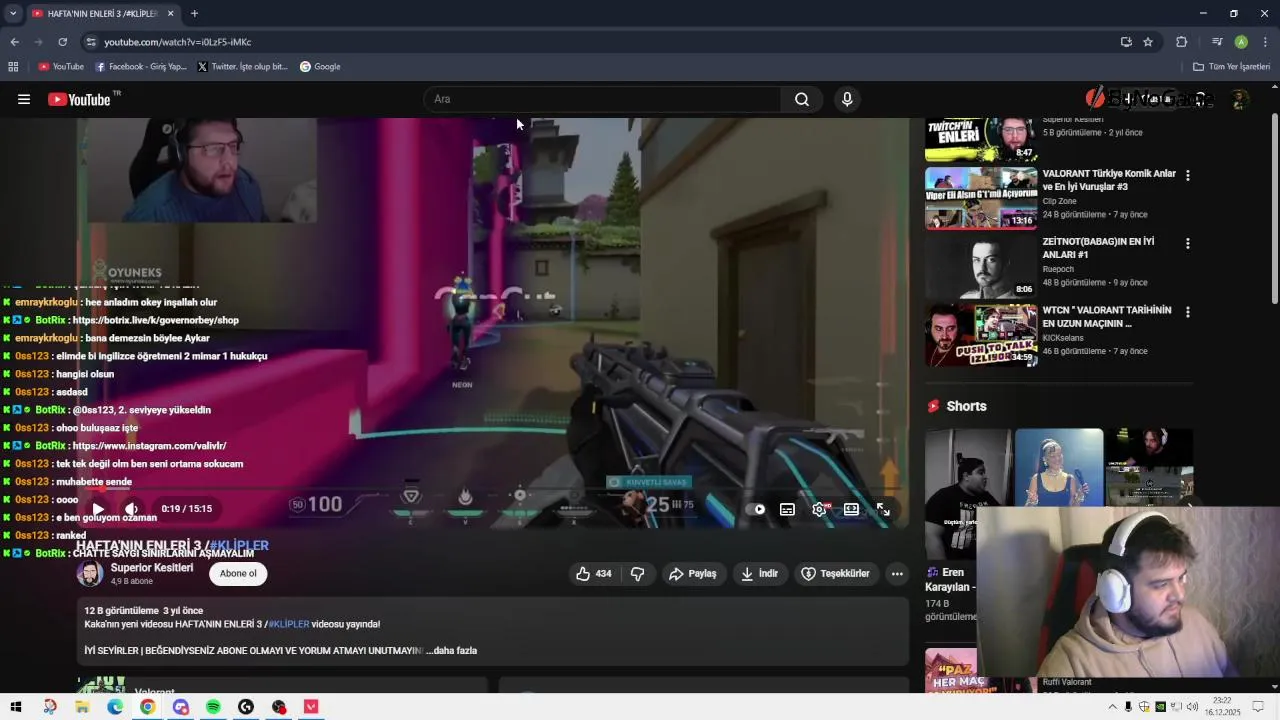
Task: Open the YouTube hamburger guide menu
Action: pyautogui.click(x=24, y=99)
